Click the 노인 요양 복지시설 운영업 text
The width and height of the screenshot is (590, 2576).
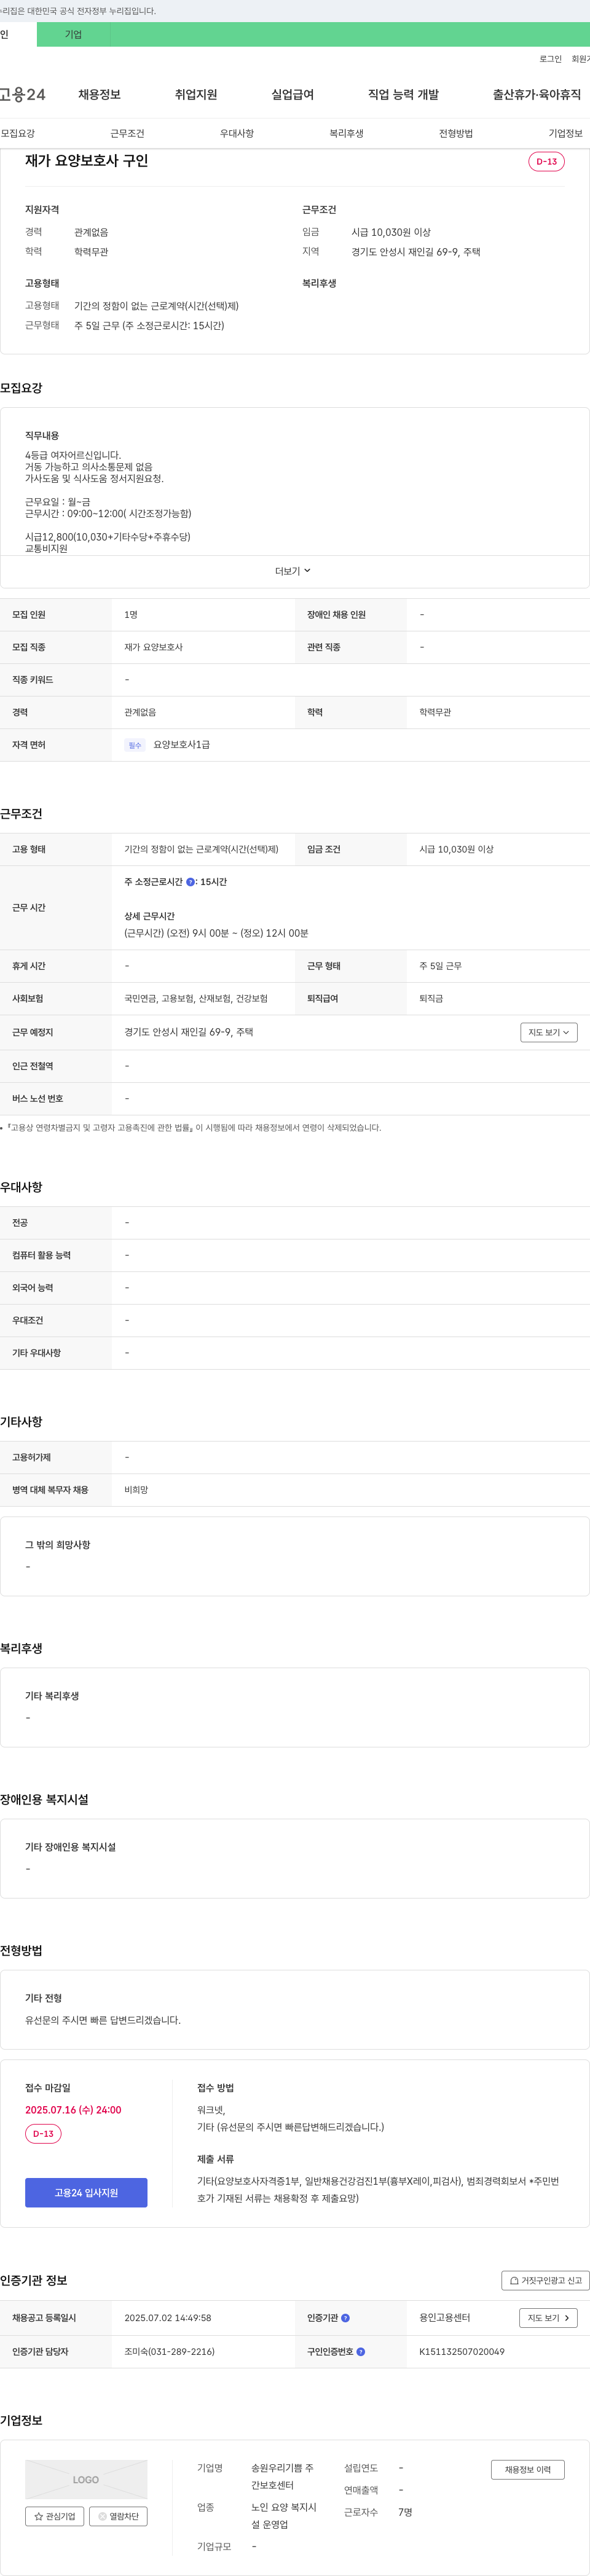click(x=283, y=2516)
